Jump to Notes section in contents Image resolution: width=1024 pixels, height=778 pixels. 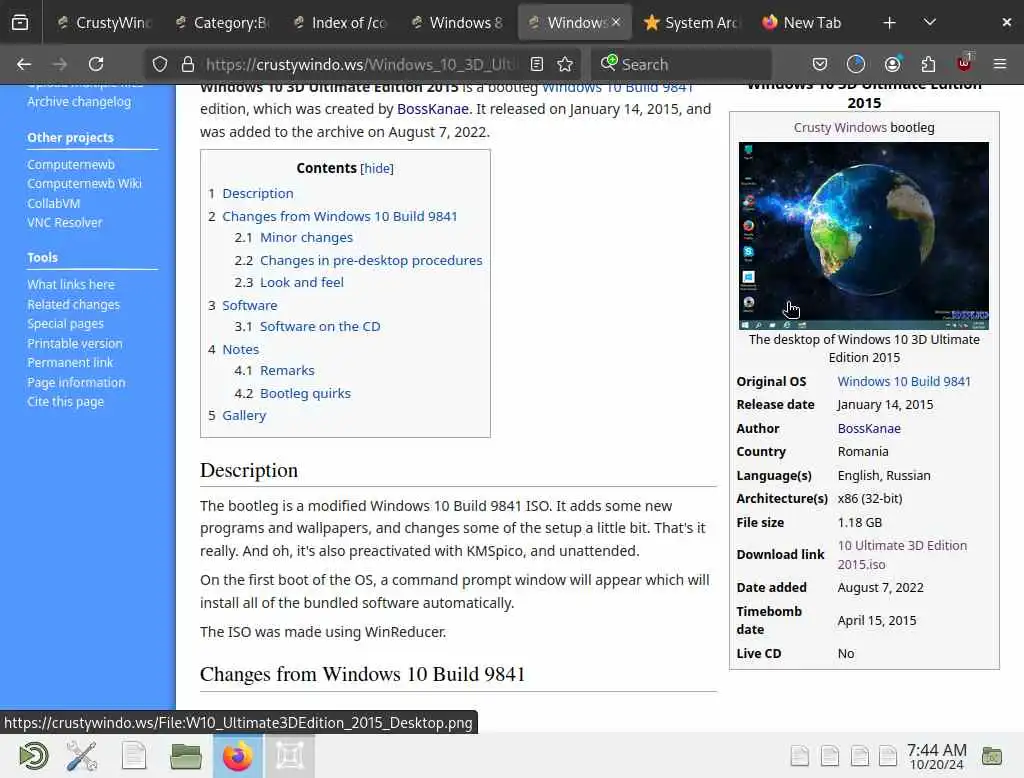pos(240,349)
